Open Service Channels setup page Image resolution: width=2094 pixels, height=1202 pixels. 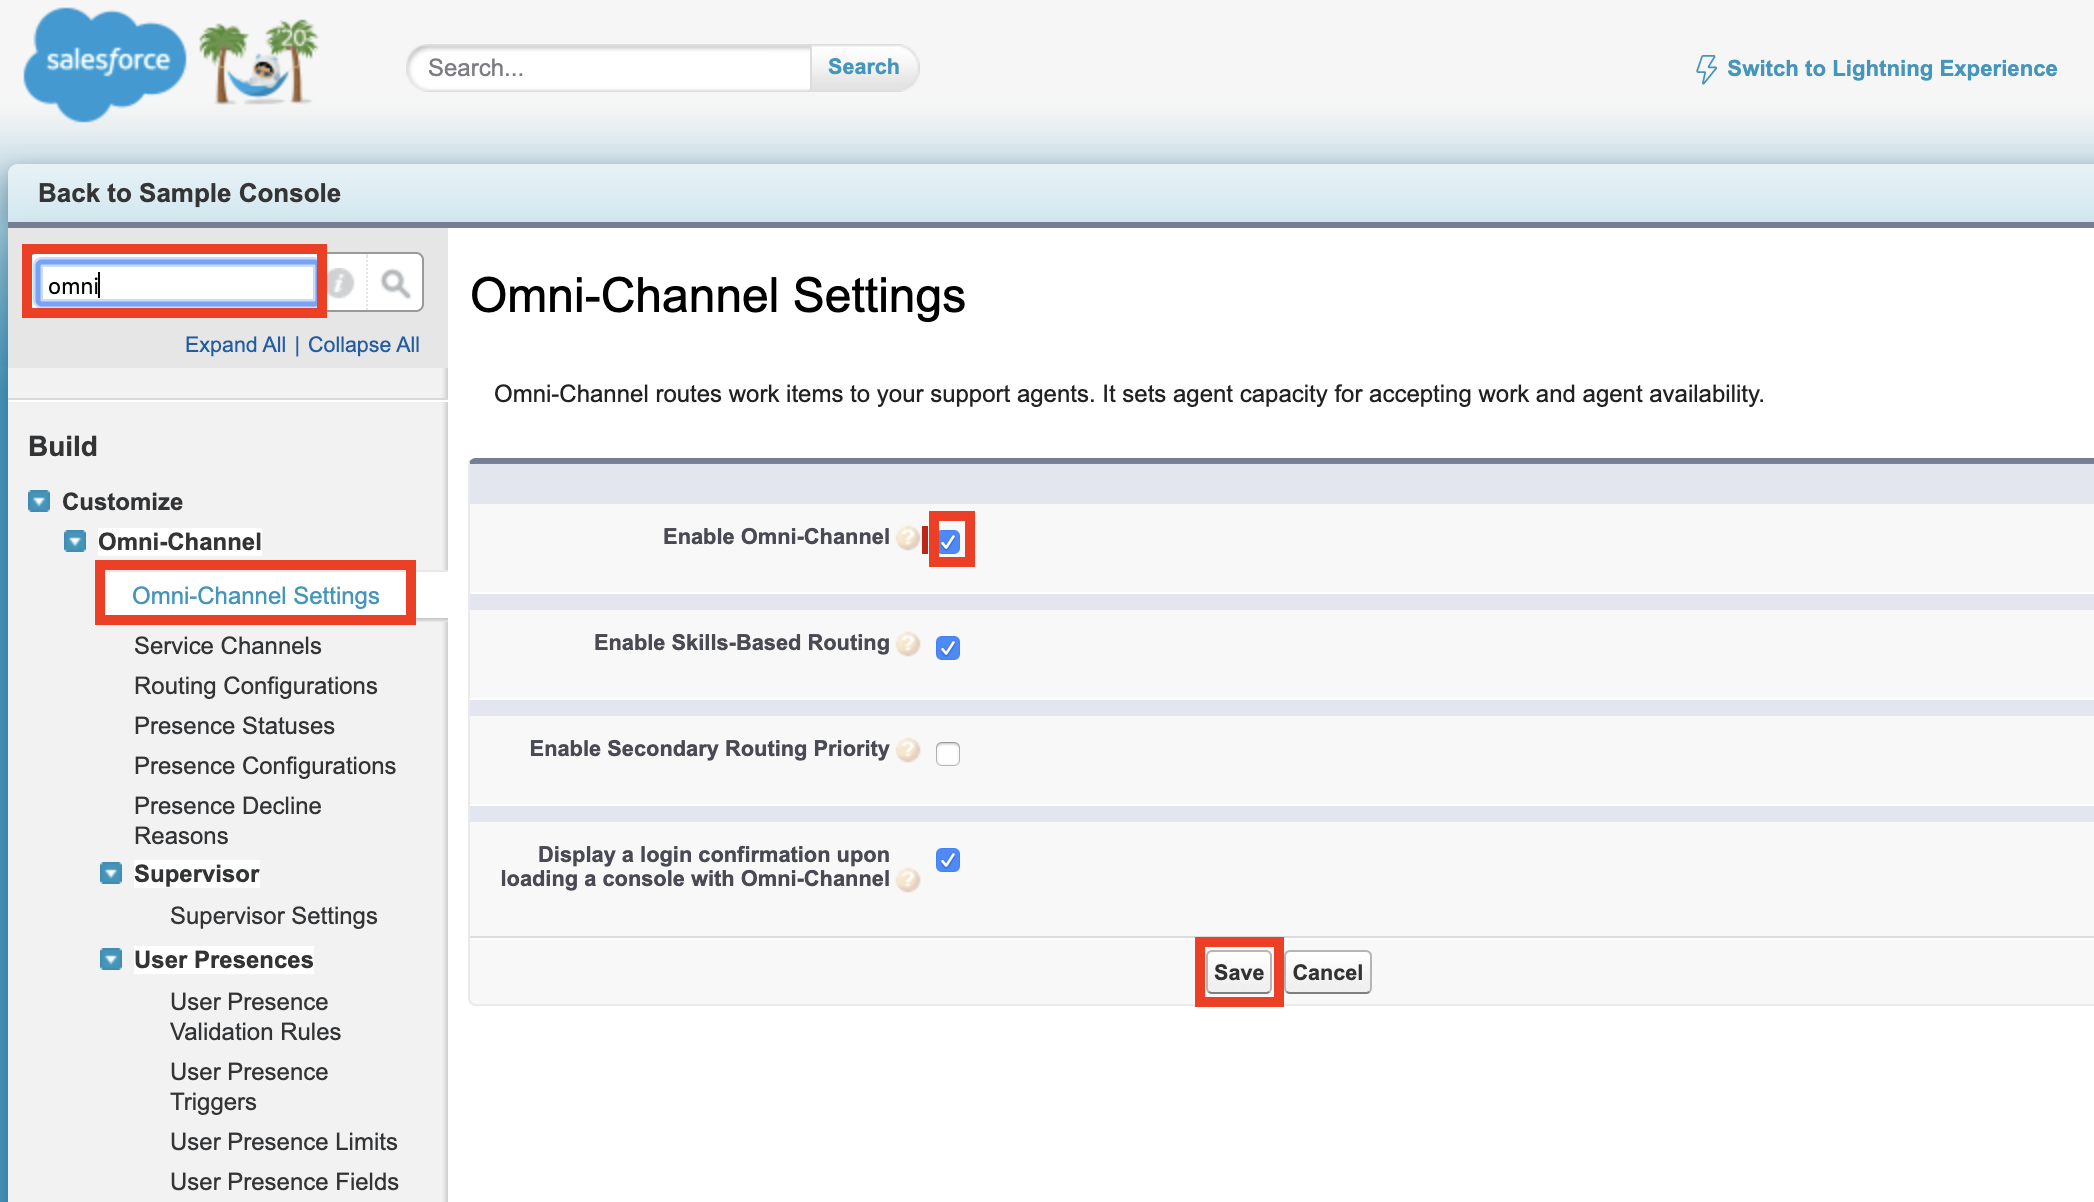(x=228, y=646)
